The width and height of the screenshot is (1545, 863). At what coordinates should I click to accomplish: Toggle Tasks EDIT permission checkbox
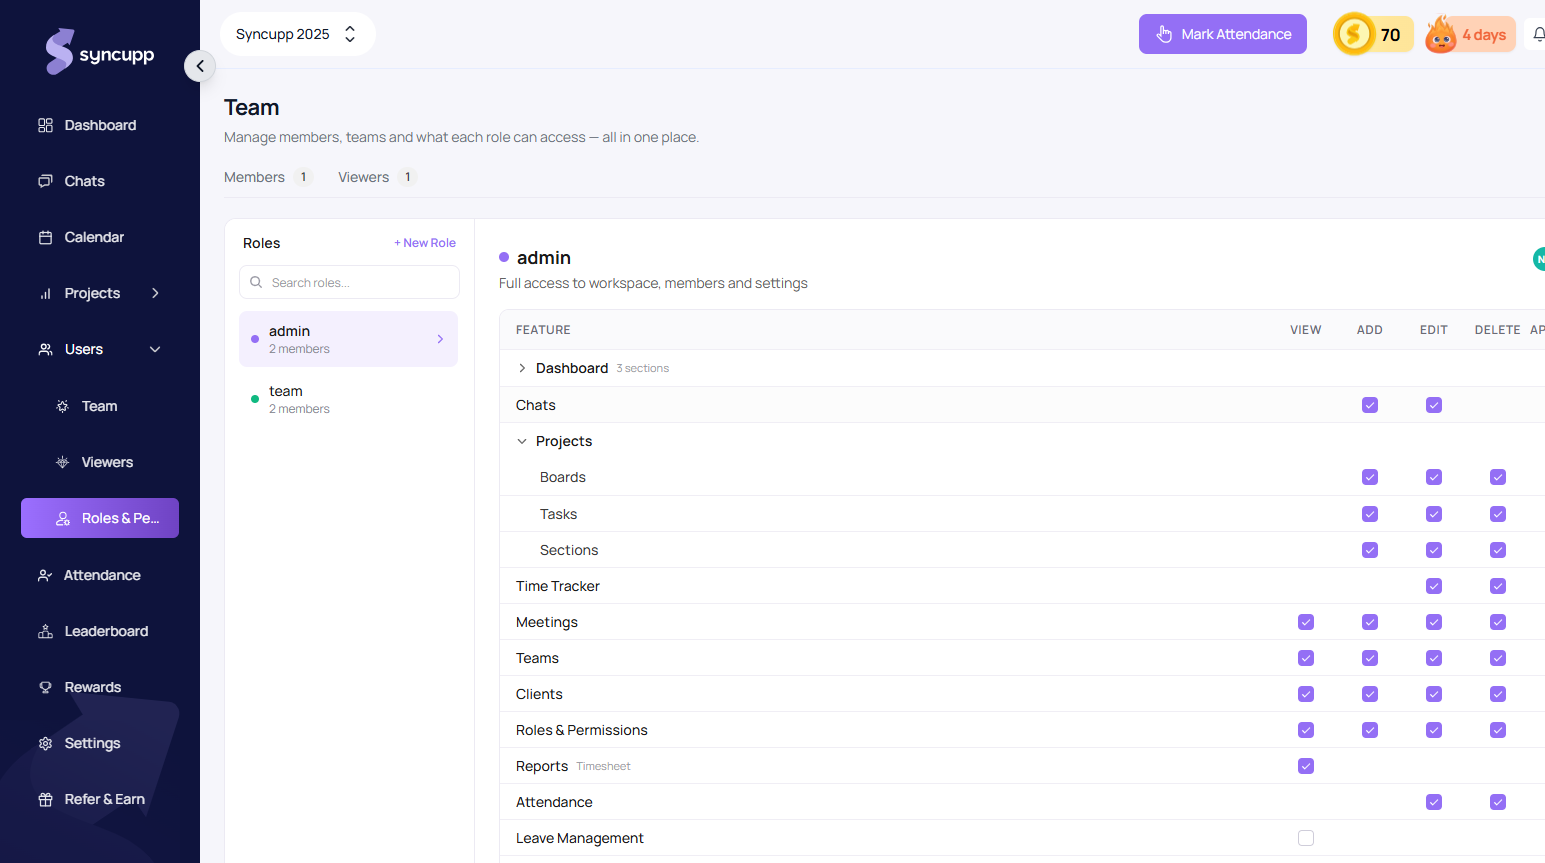[x=1434, y=514]
